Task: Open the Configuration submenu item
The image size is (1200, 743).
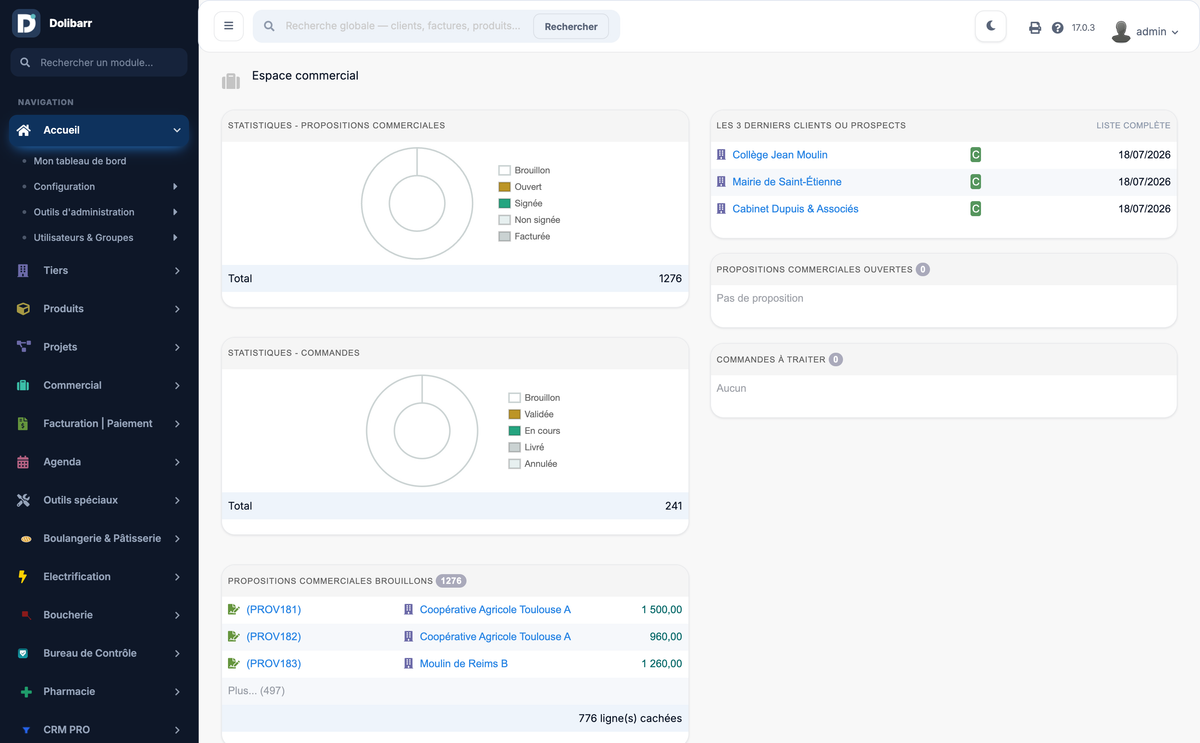Action: [x=64, y=187]
